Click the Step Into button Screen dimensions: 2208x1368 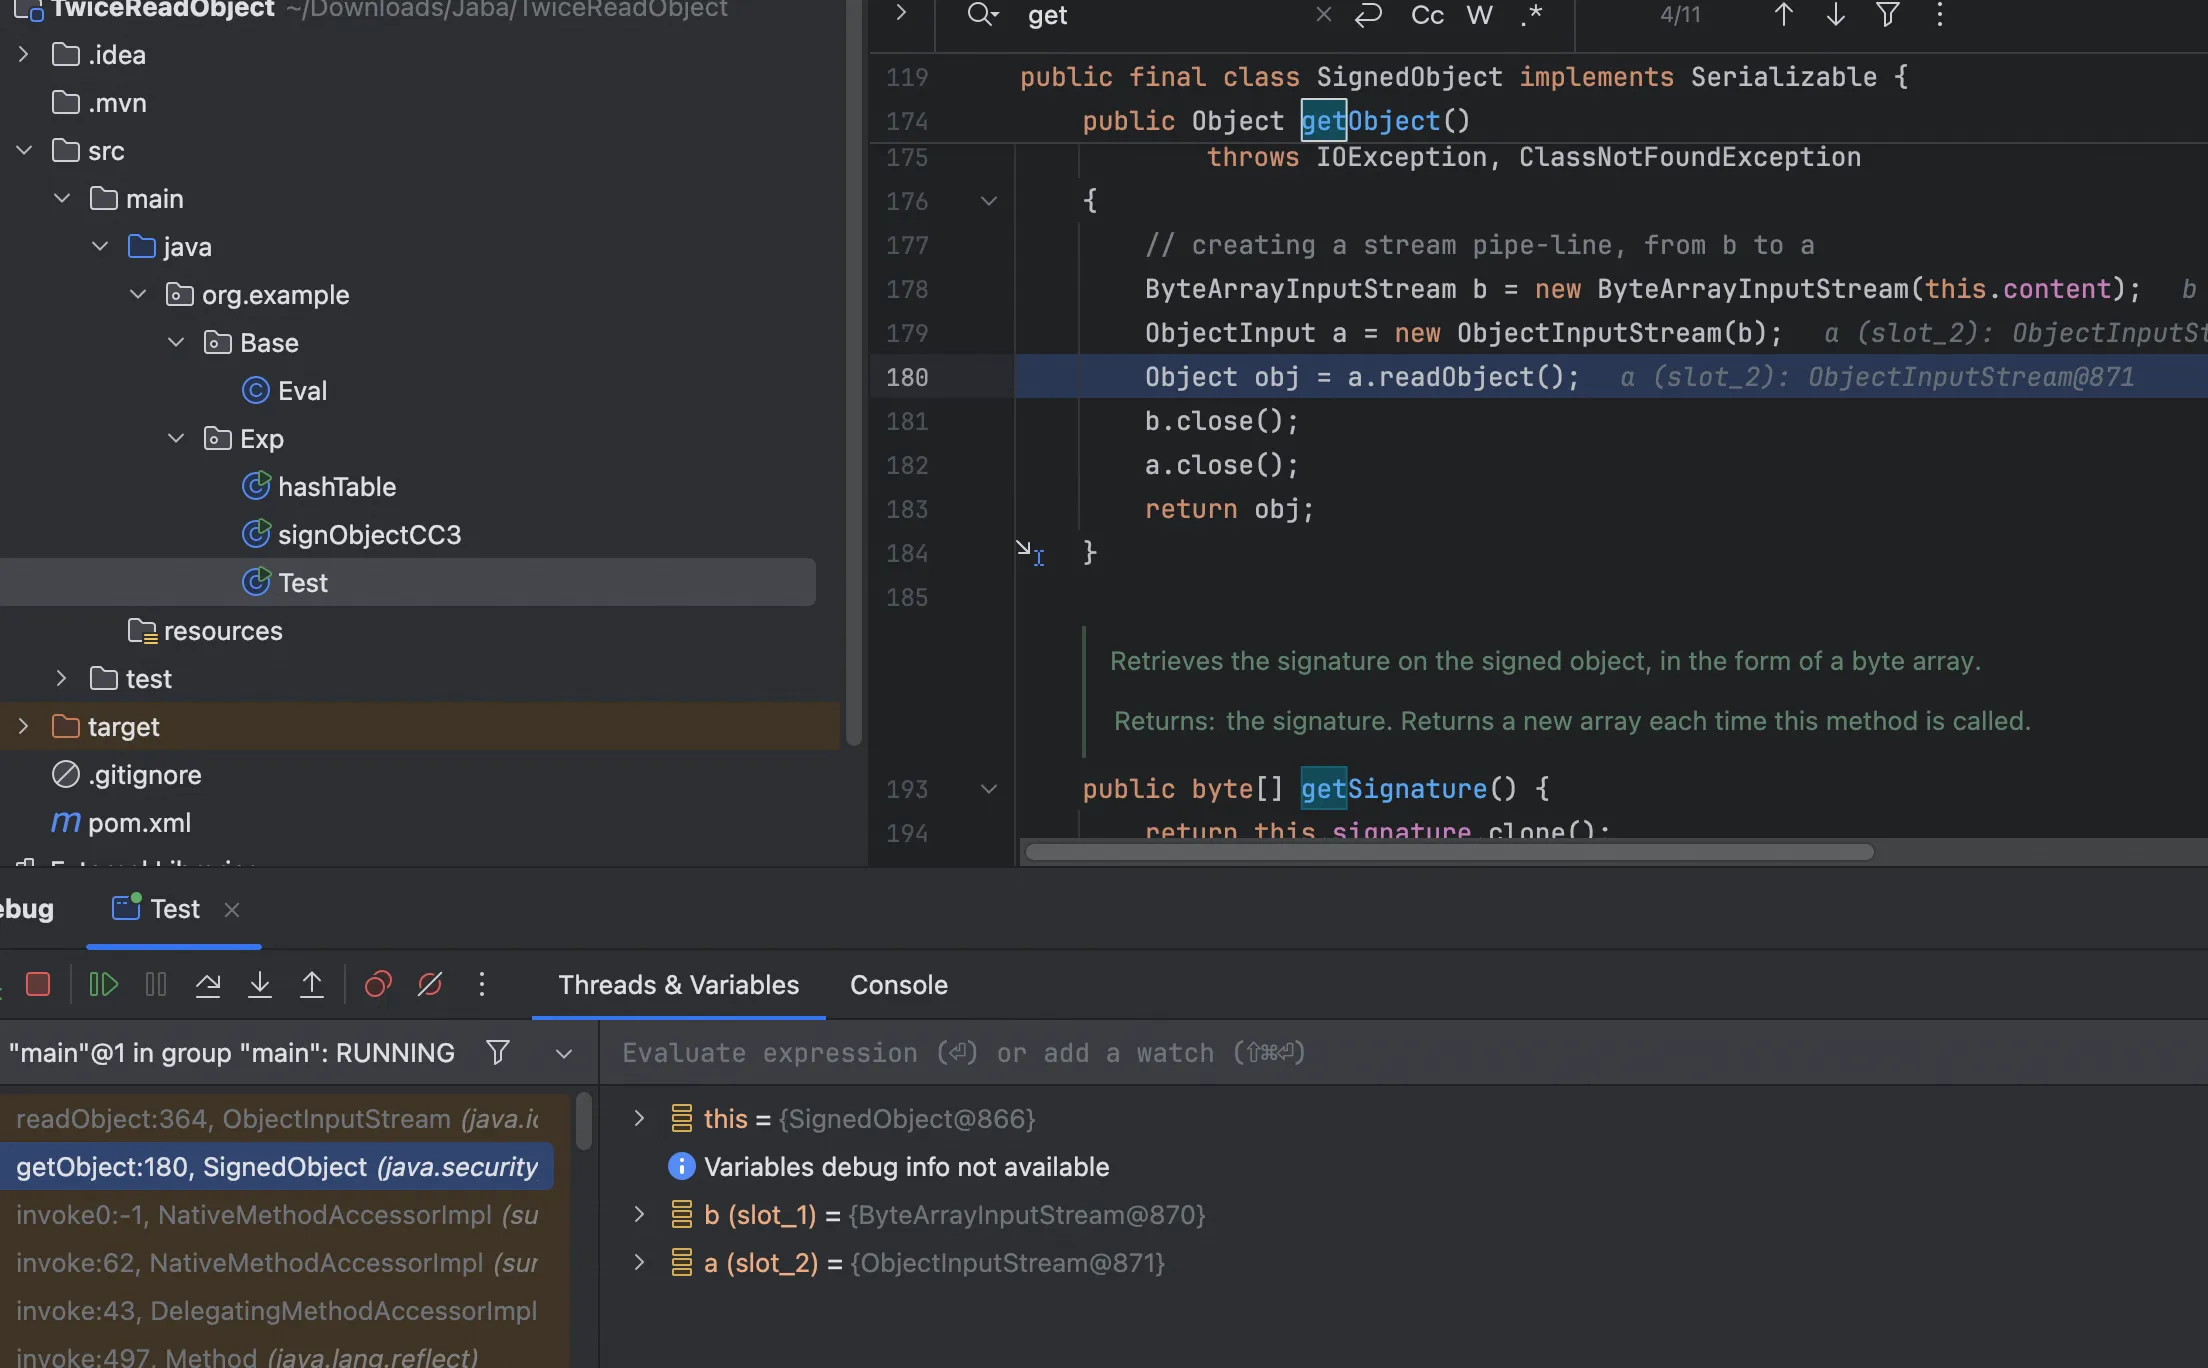click(x=260, y=985)
